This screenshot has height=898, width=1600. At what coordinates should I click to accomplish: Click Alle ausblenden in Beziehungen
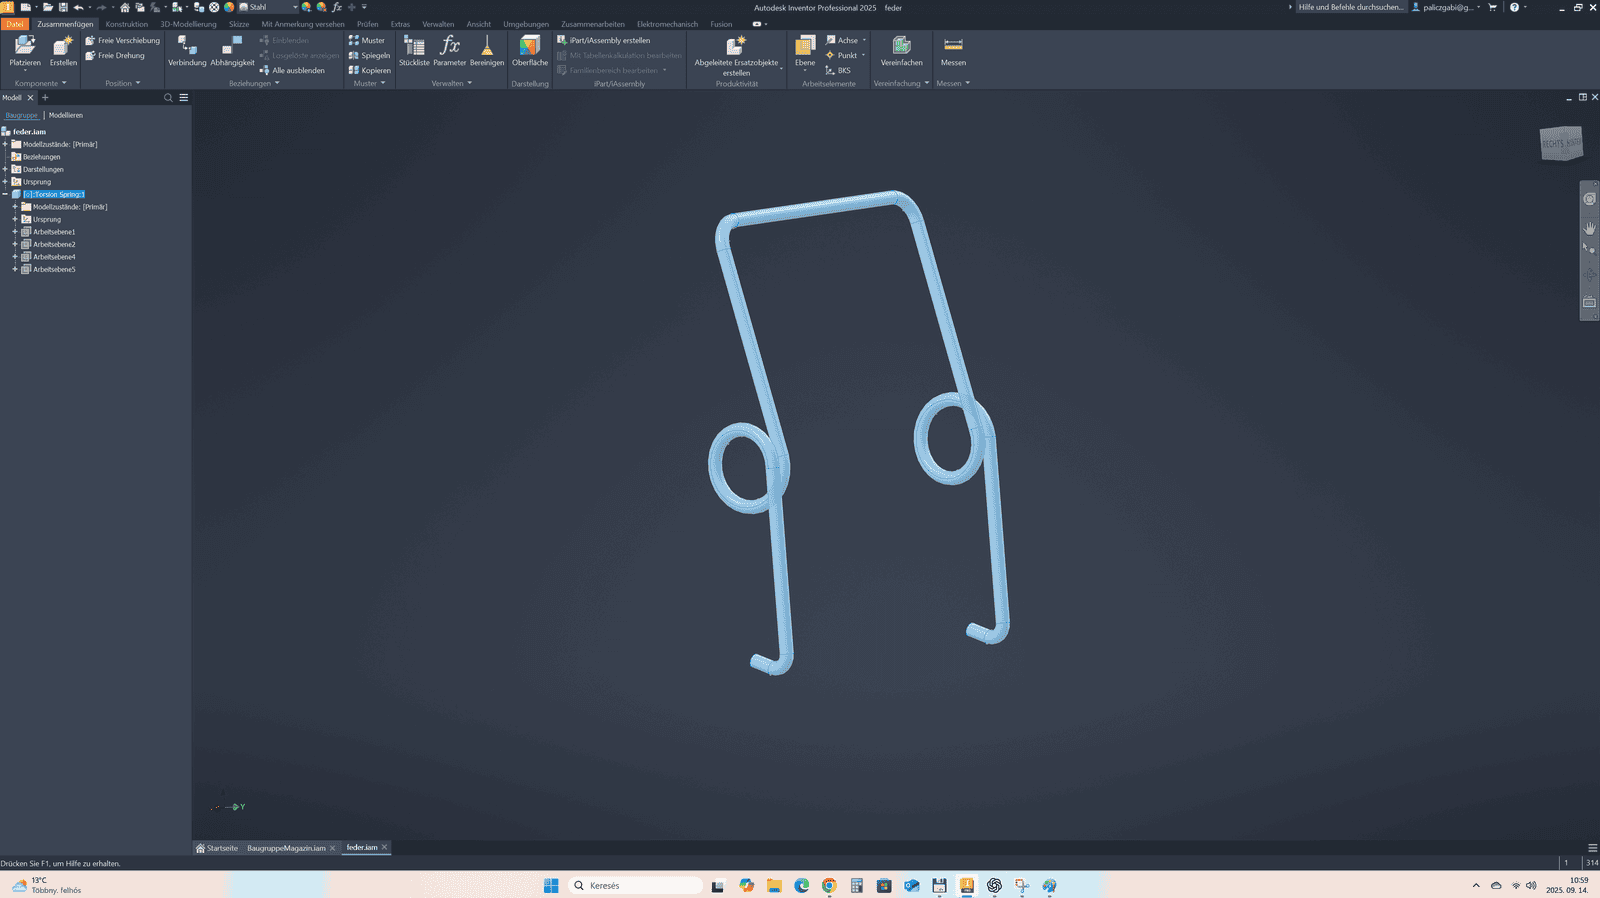(x=292, y=70)
